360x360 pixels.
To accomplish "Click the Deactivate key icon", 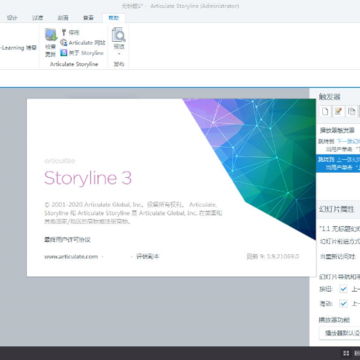I will (64, 32).
